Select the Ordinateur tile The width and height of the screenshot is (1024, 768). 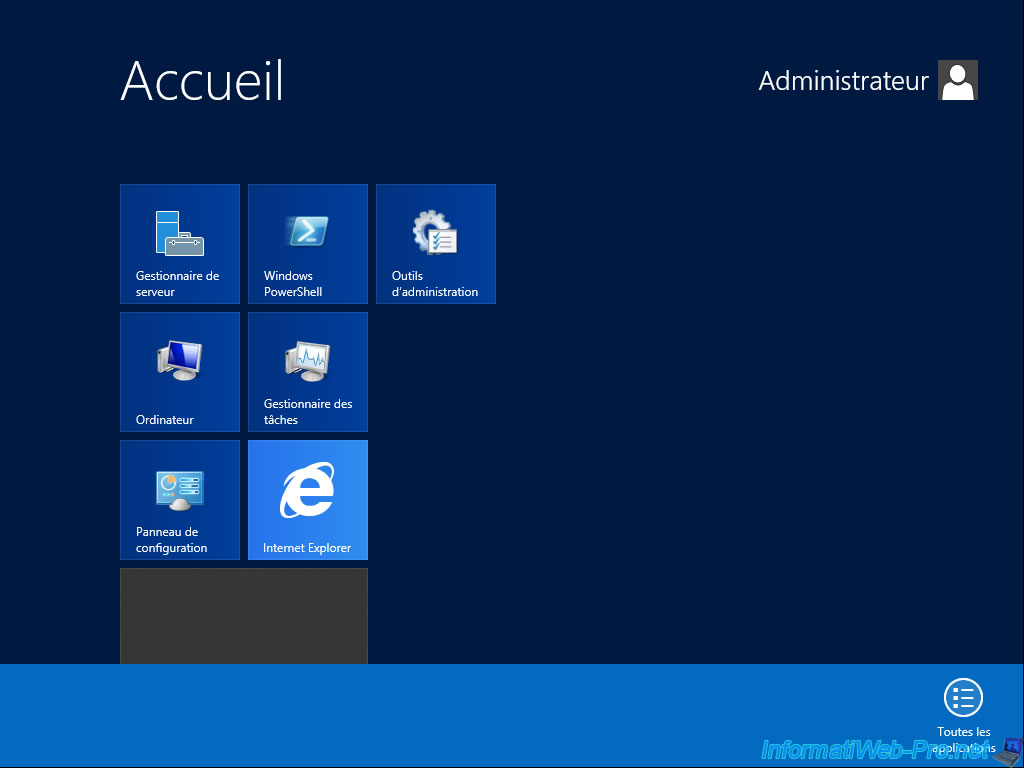tap(180, 372)
